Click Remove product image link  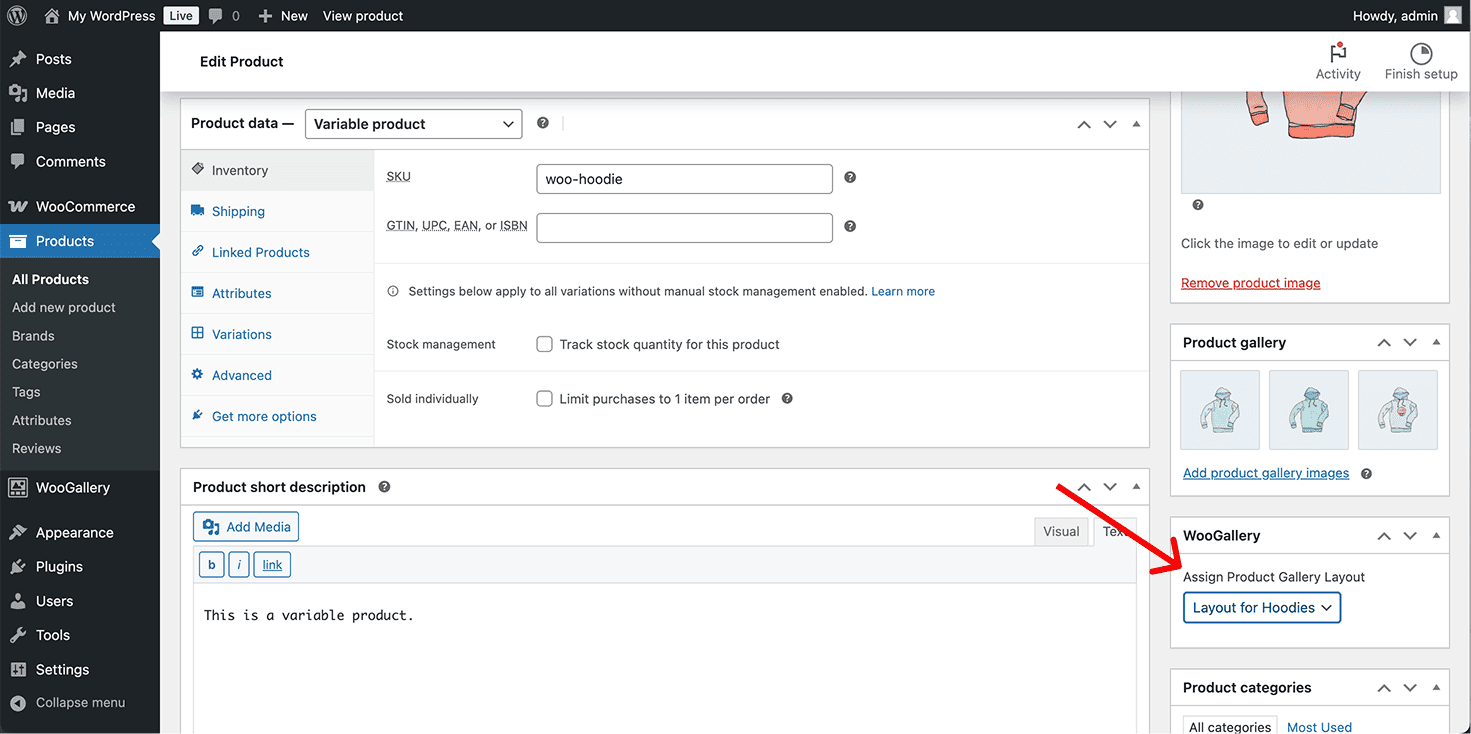click(x=1250, y=283)
